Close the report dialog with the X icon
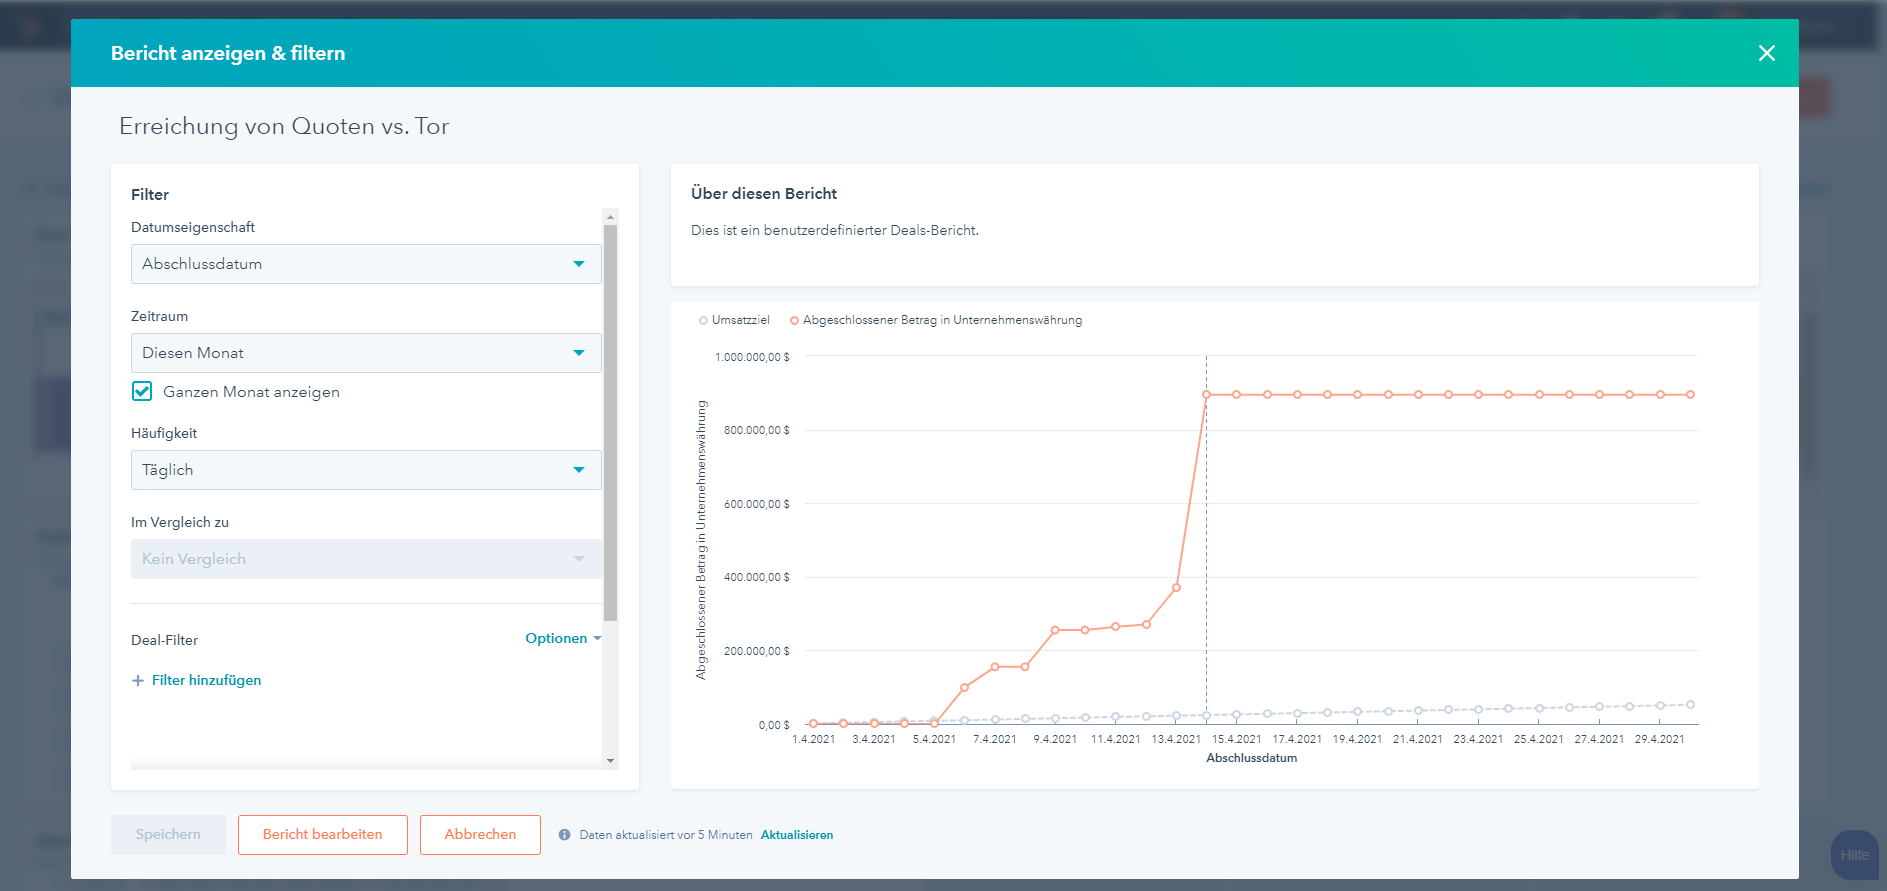Image resolution: width=1887 pixels, height=891 pixels. click(1766, 53)
